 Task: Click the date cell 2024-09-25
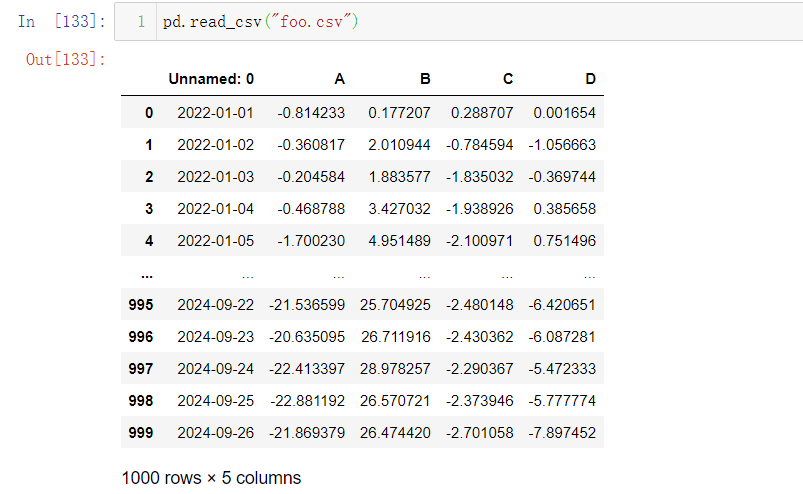[216, 401]
